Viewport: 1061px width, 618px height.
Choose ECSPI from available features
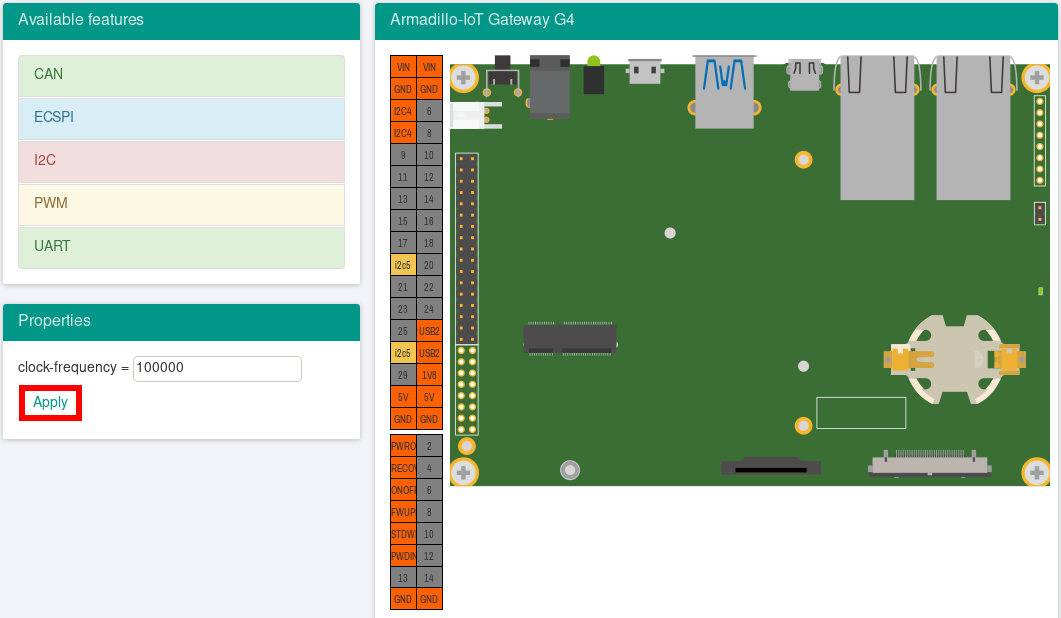click(x=181, y=118)
